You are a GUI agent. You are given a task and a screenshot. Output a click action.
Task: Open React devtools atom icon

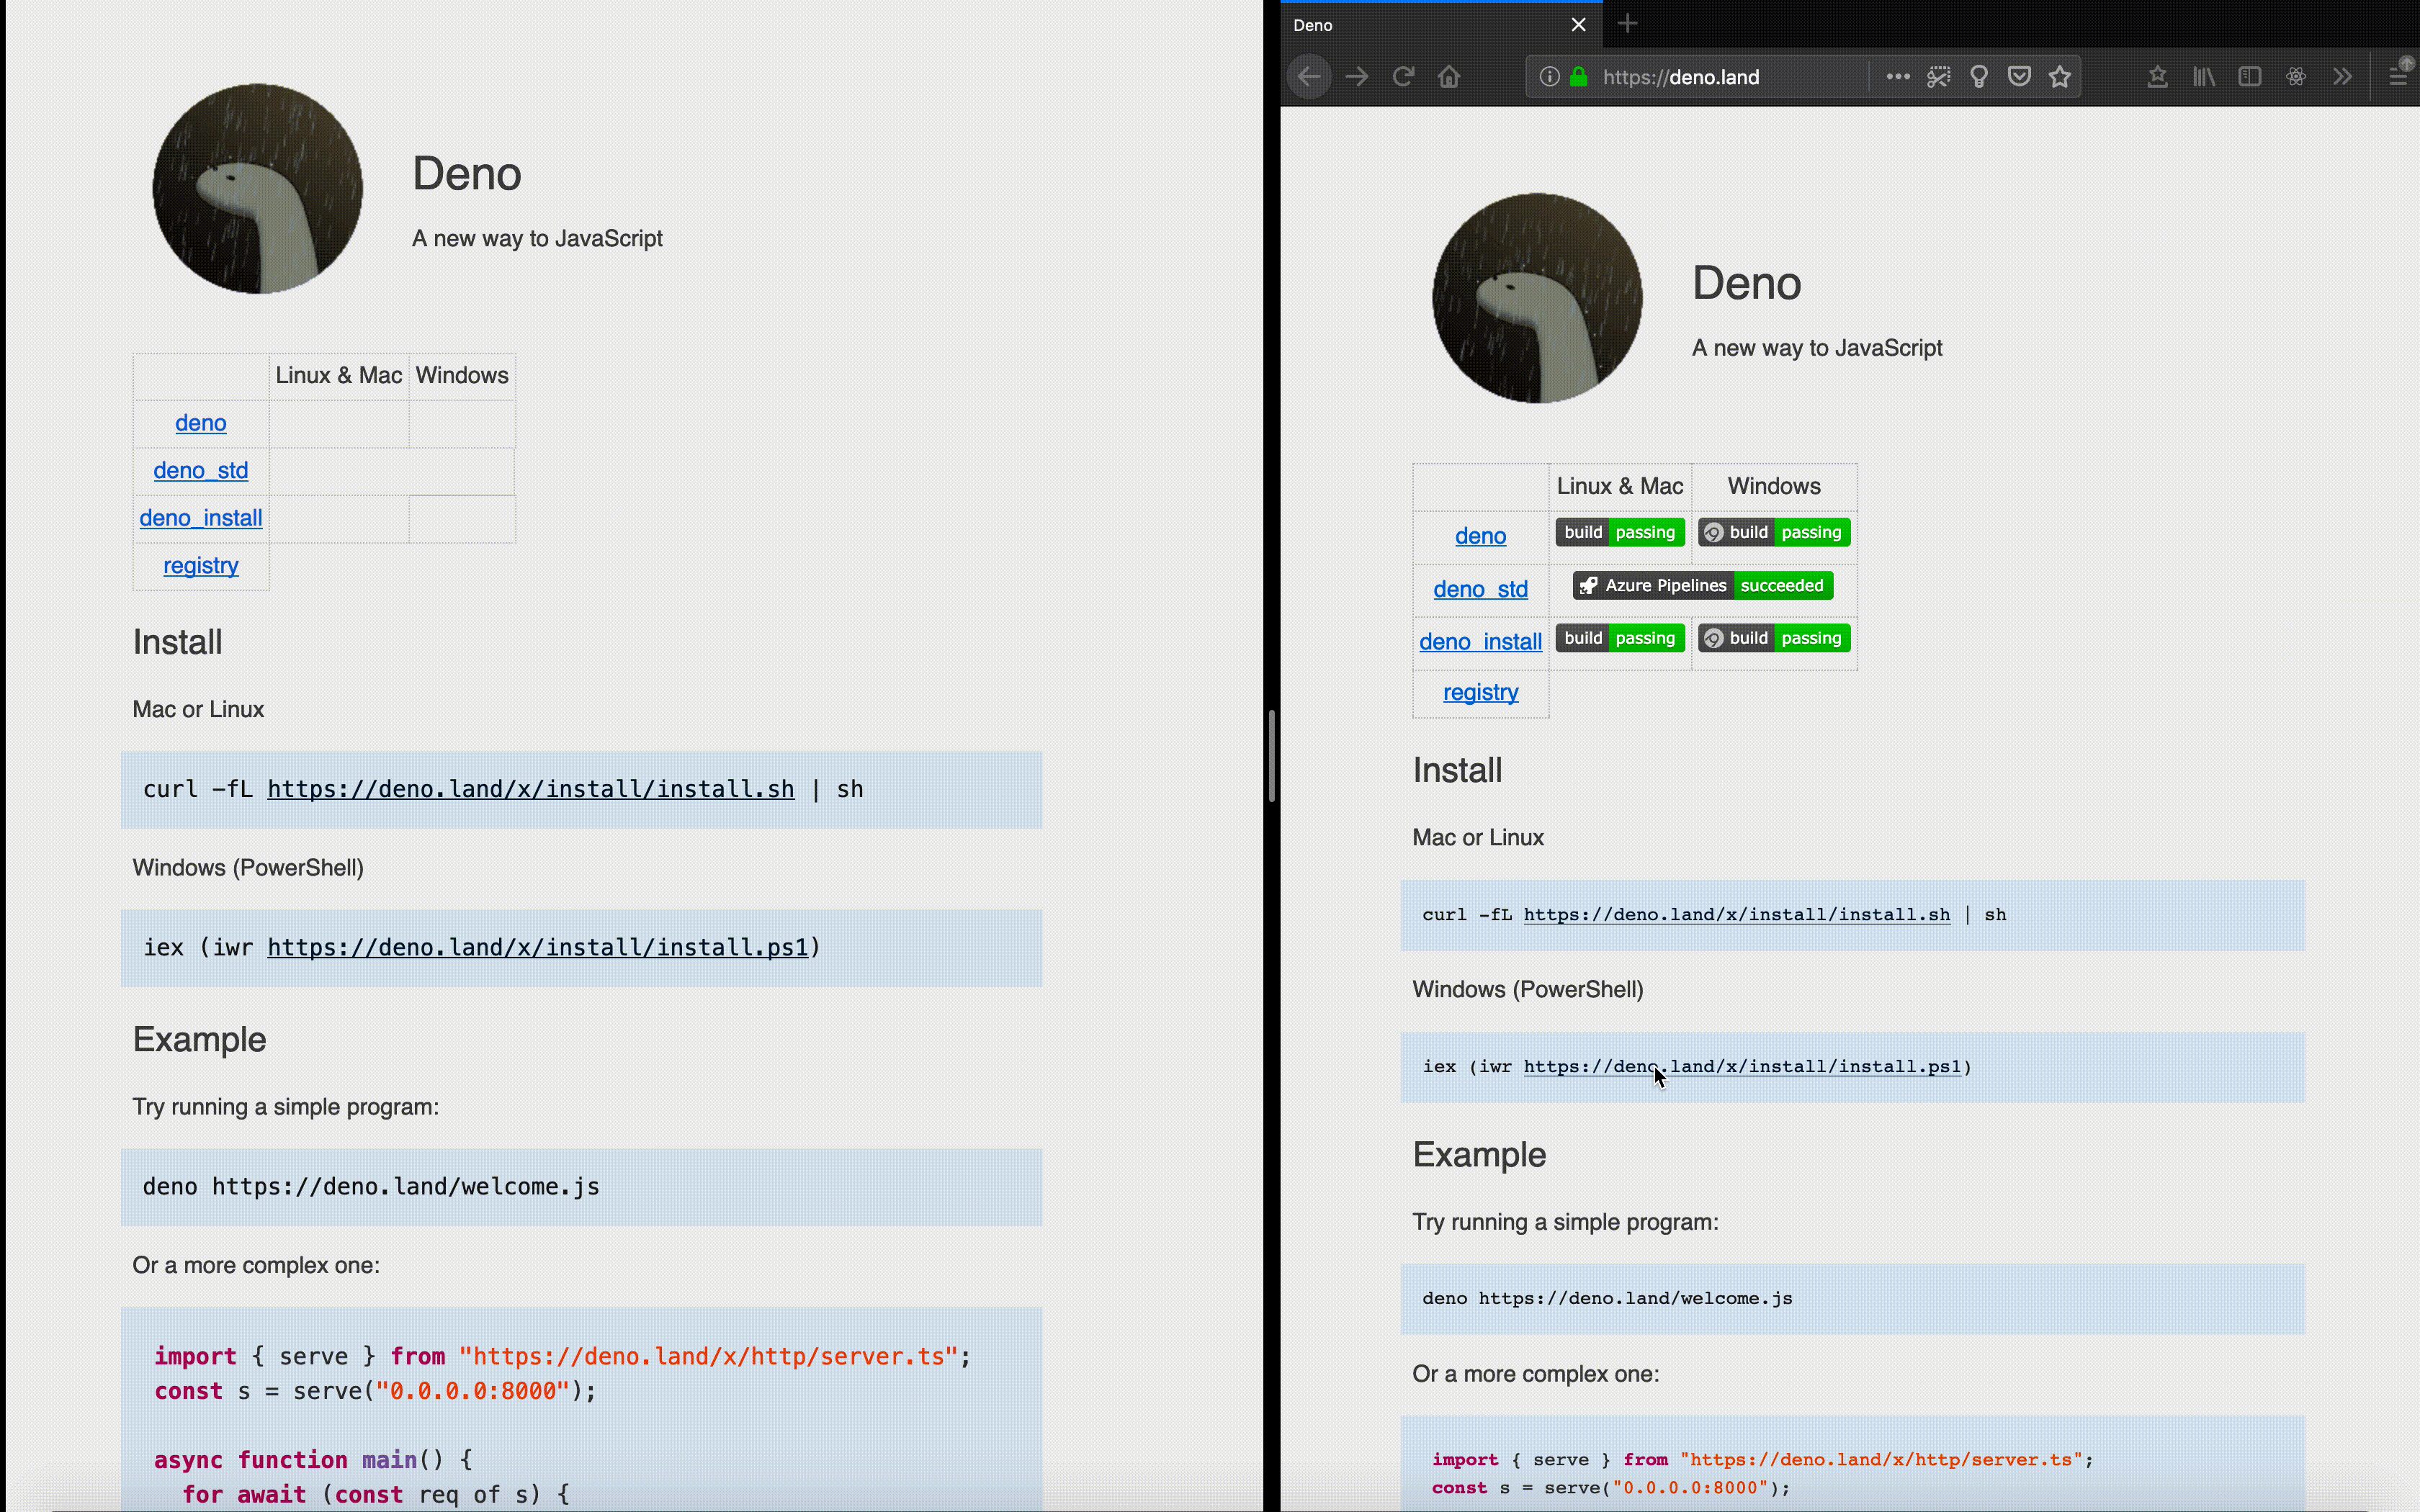tap(2296, 77)
